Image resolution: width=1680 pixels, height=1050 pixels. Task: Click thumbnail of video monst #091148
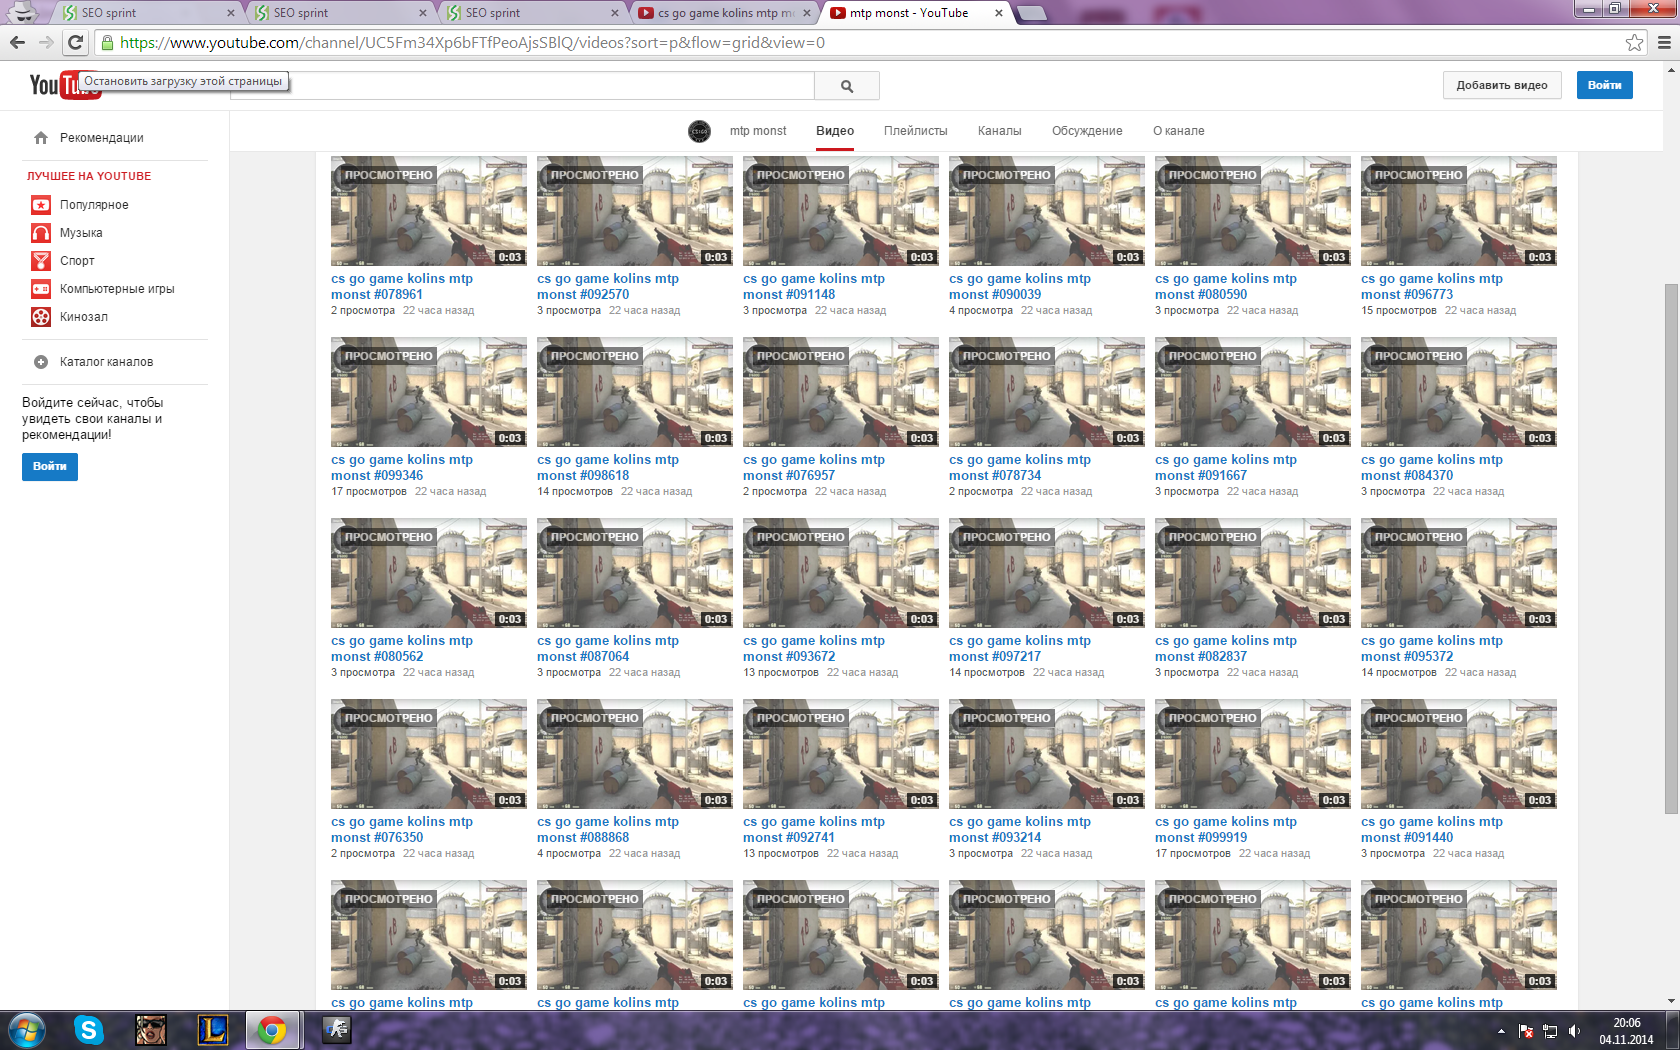coord(841,211)
